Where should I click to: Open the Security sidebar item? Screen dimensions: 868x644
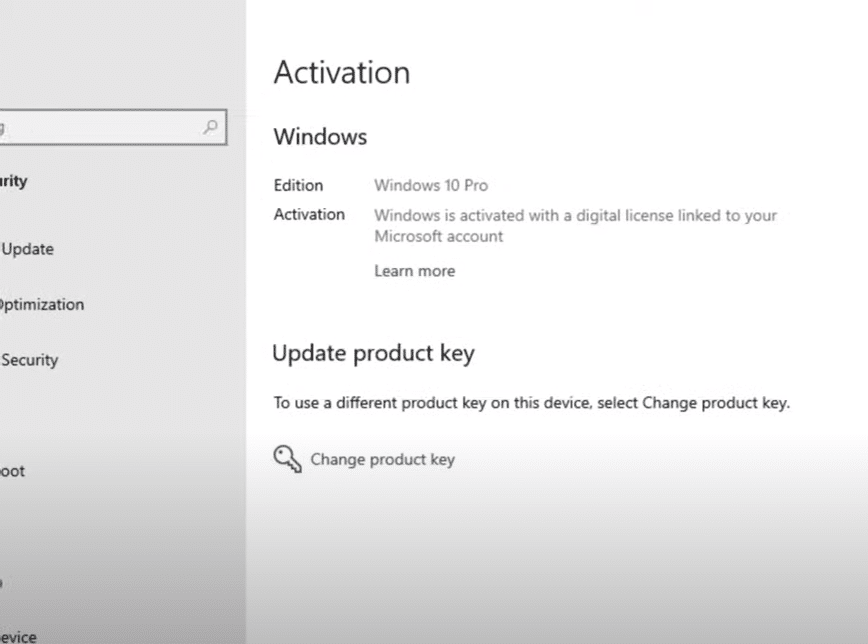29,360
